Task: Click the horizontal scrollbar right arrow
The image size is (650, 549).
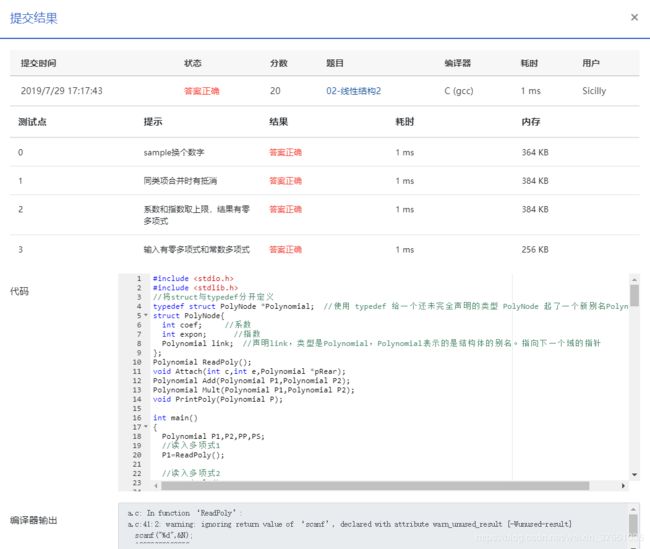Action: (x=623, y=486)
